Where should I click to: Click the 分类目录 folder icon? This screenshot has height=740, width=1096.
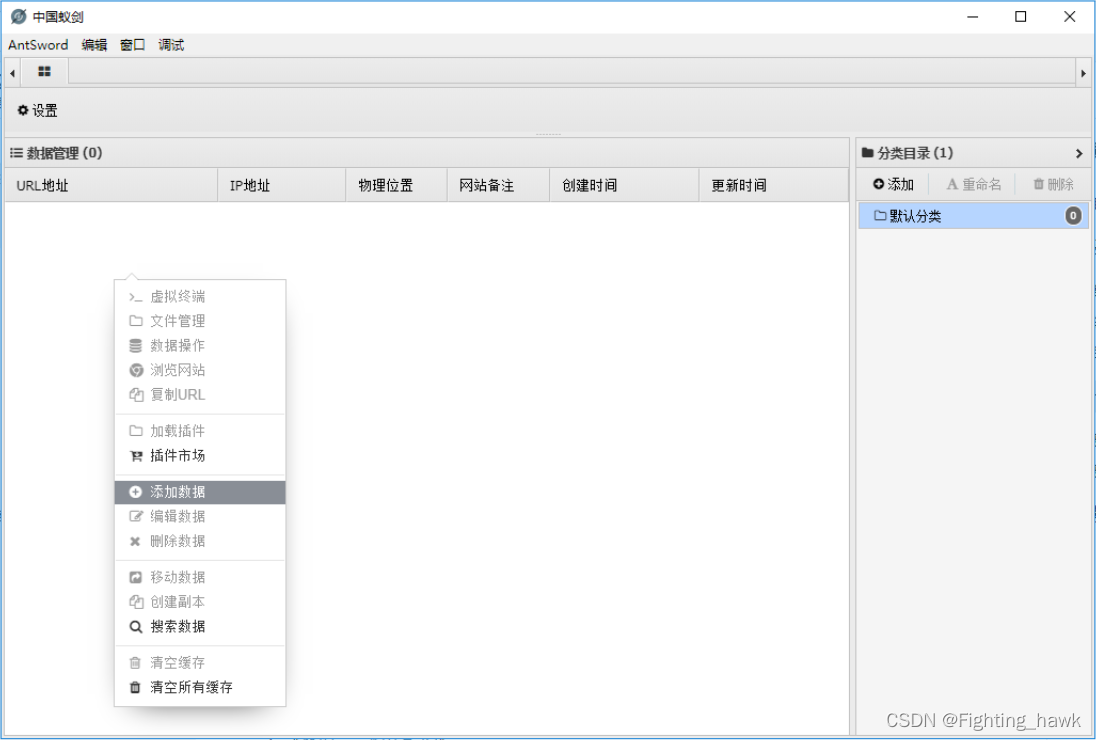(x=867, y=152)
